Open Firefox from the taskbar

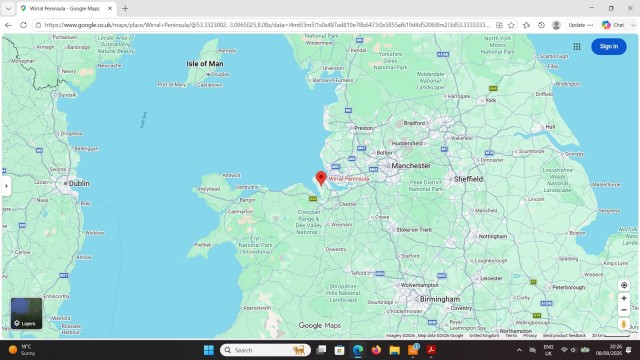376,350
